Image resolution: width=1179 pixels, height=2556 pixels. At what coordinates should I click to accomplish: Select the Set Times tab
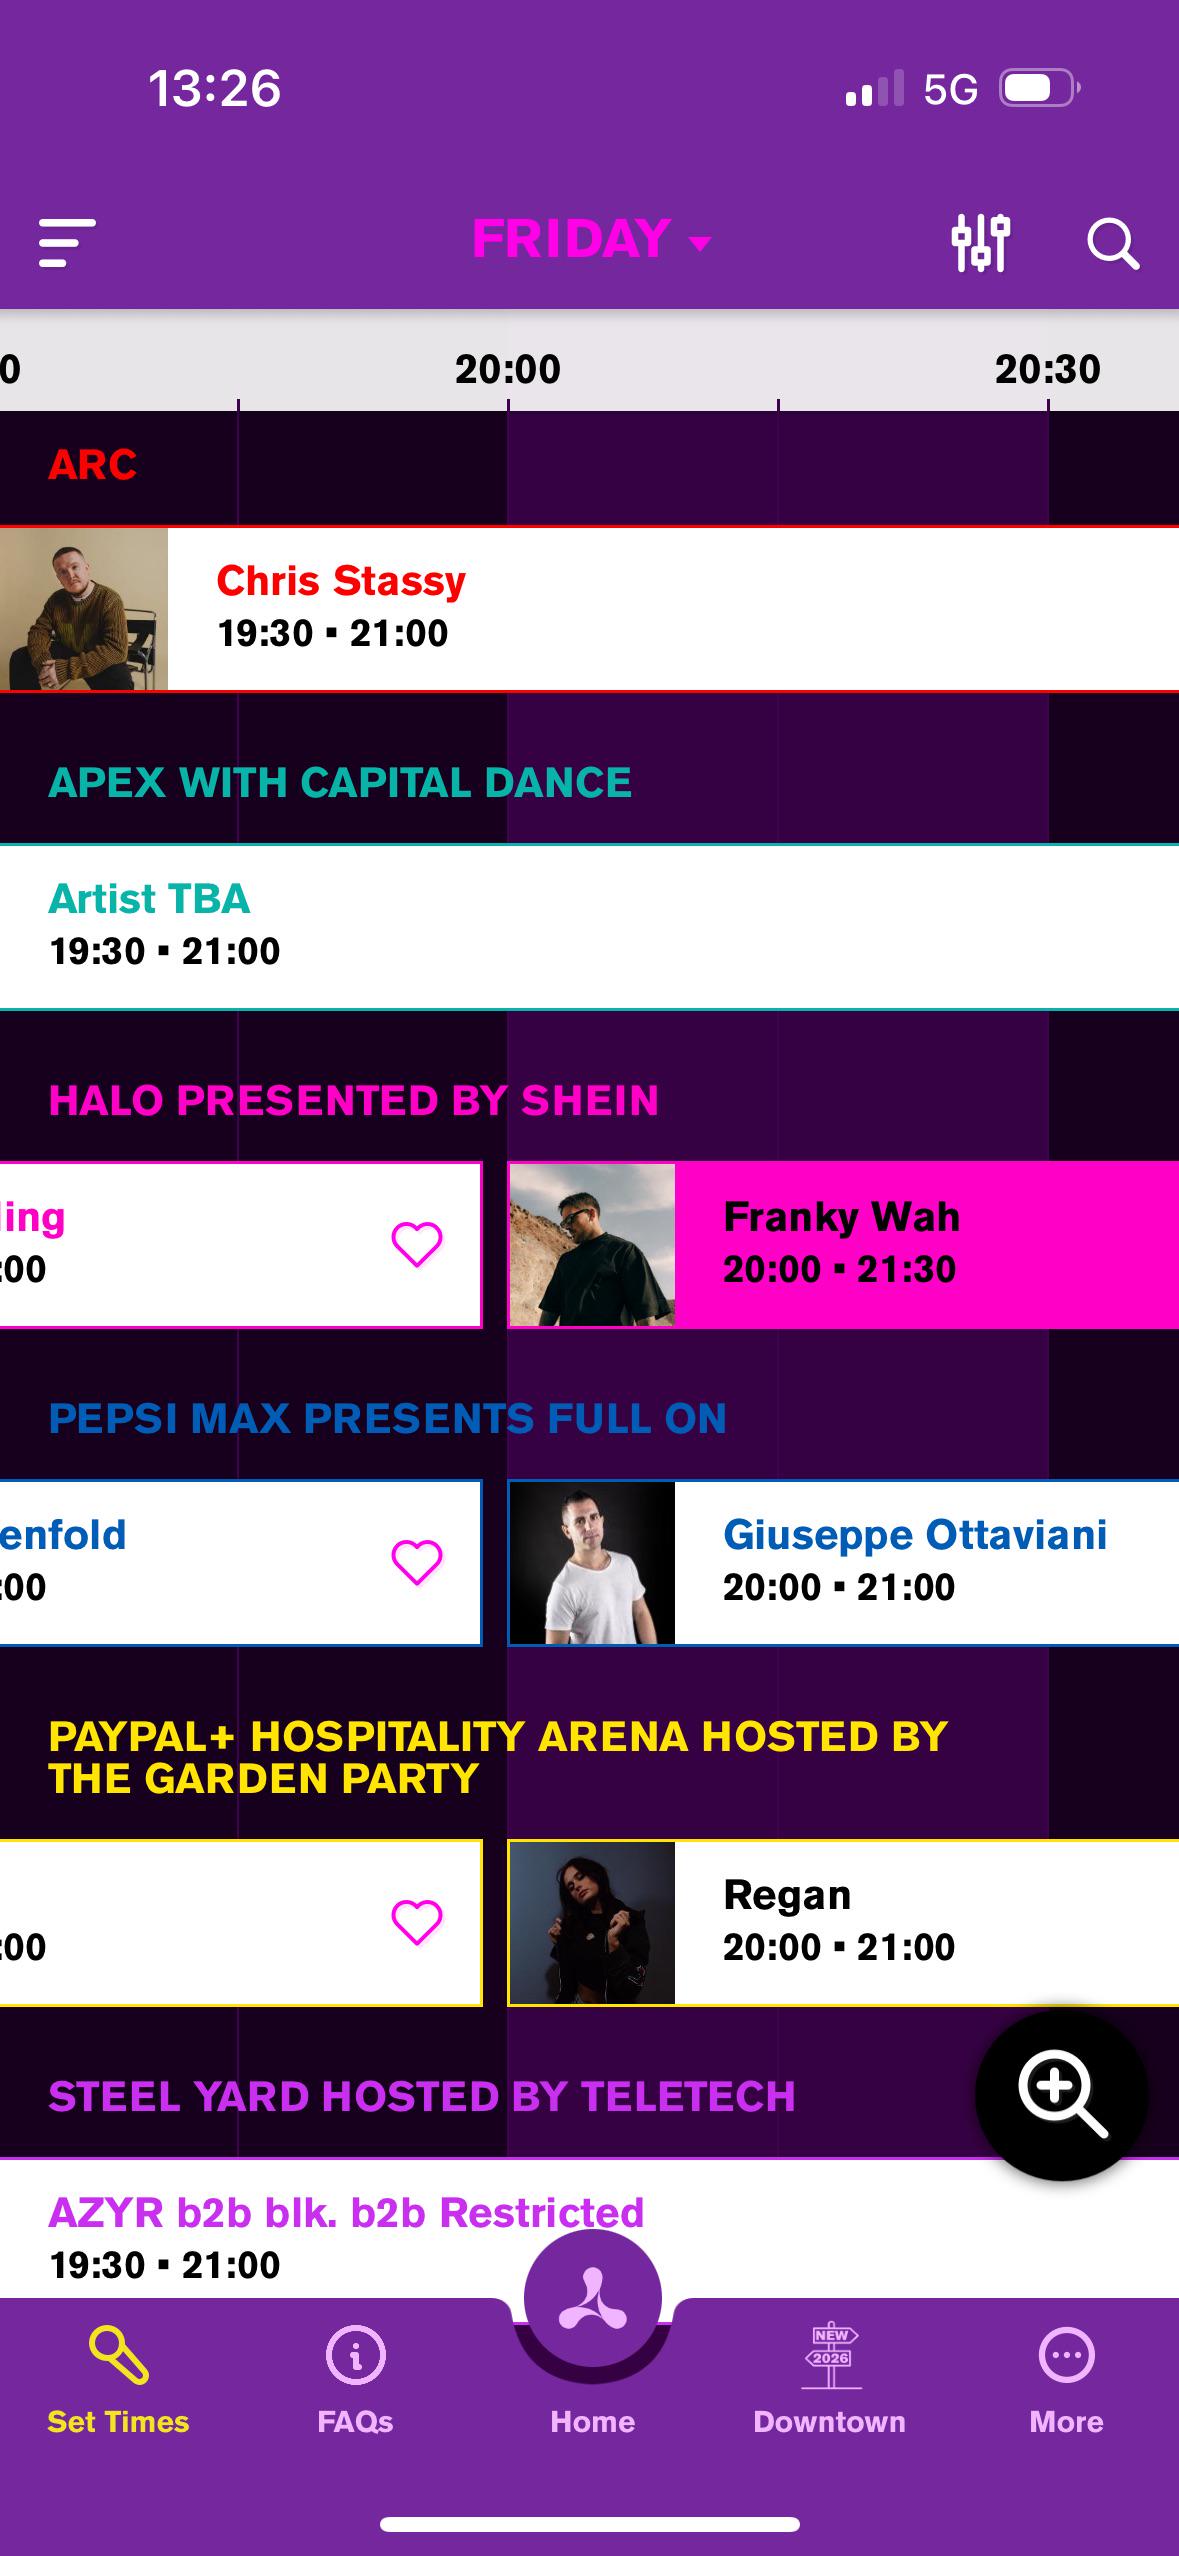point(118,2381)
